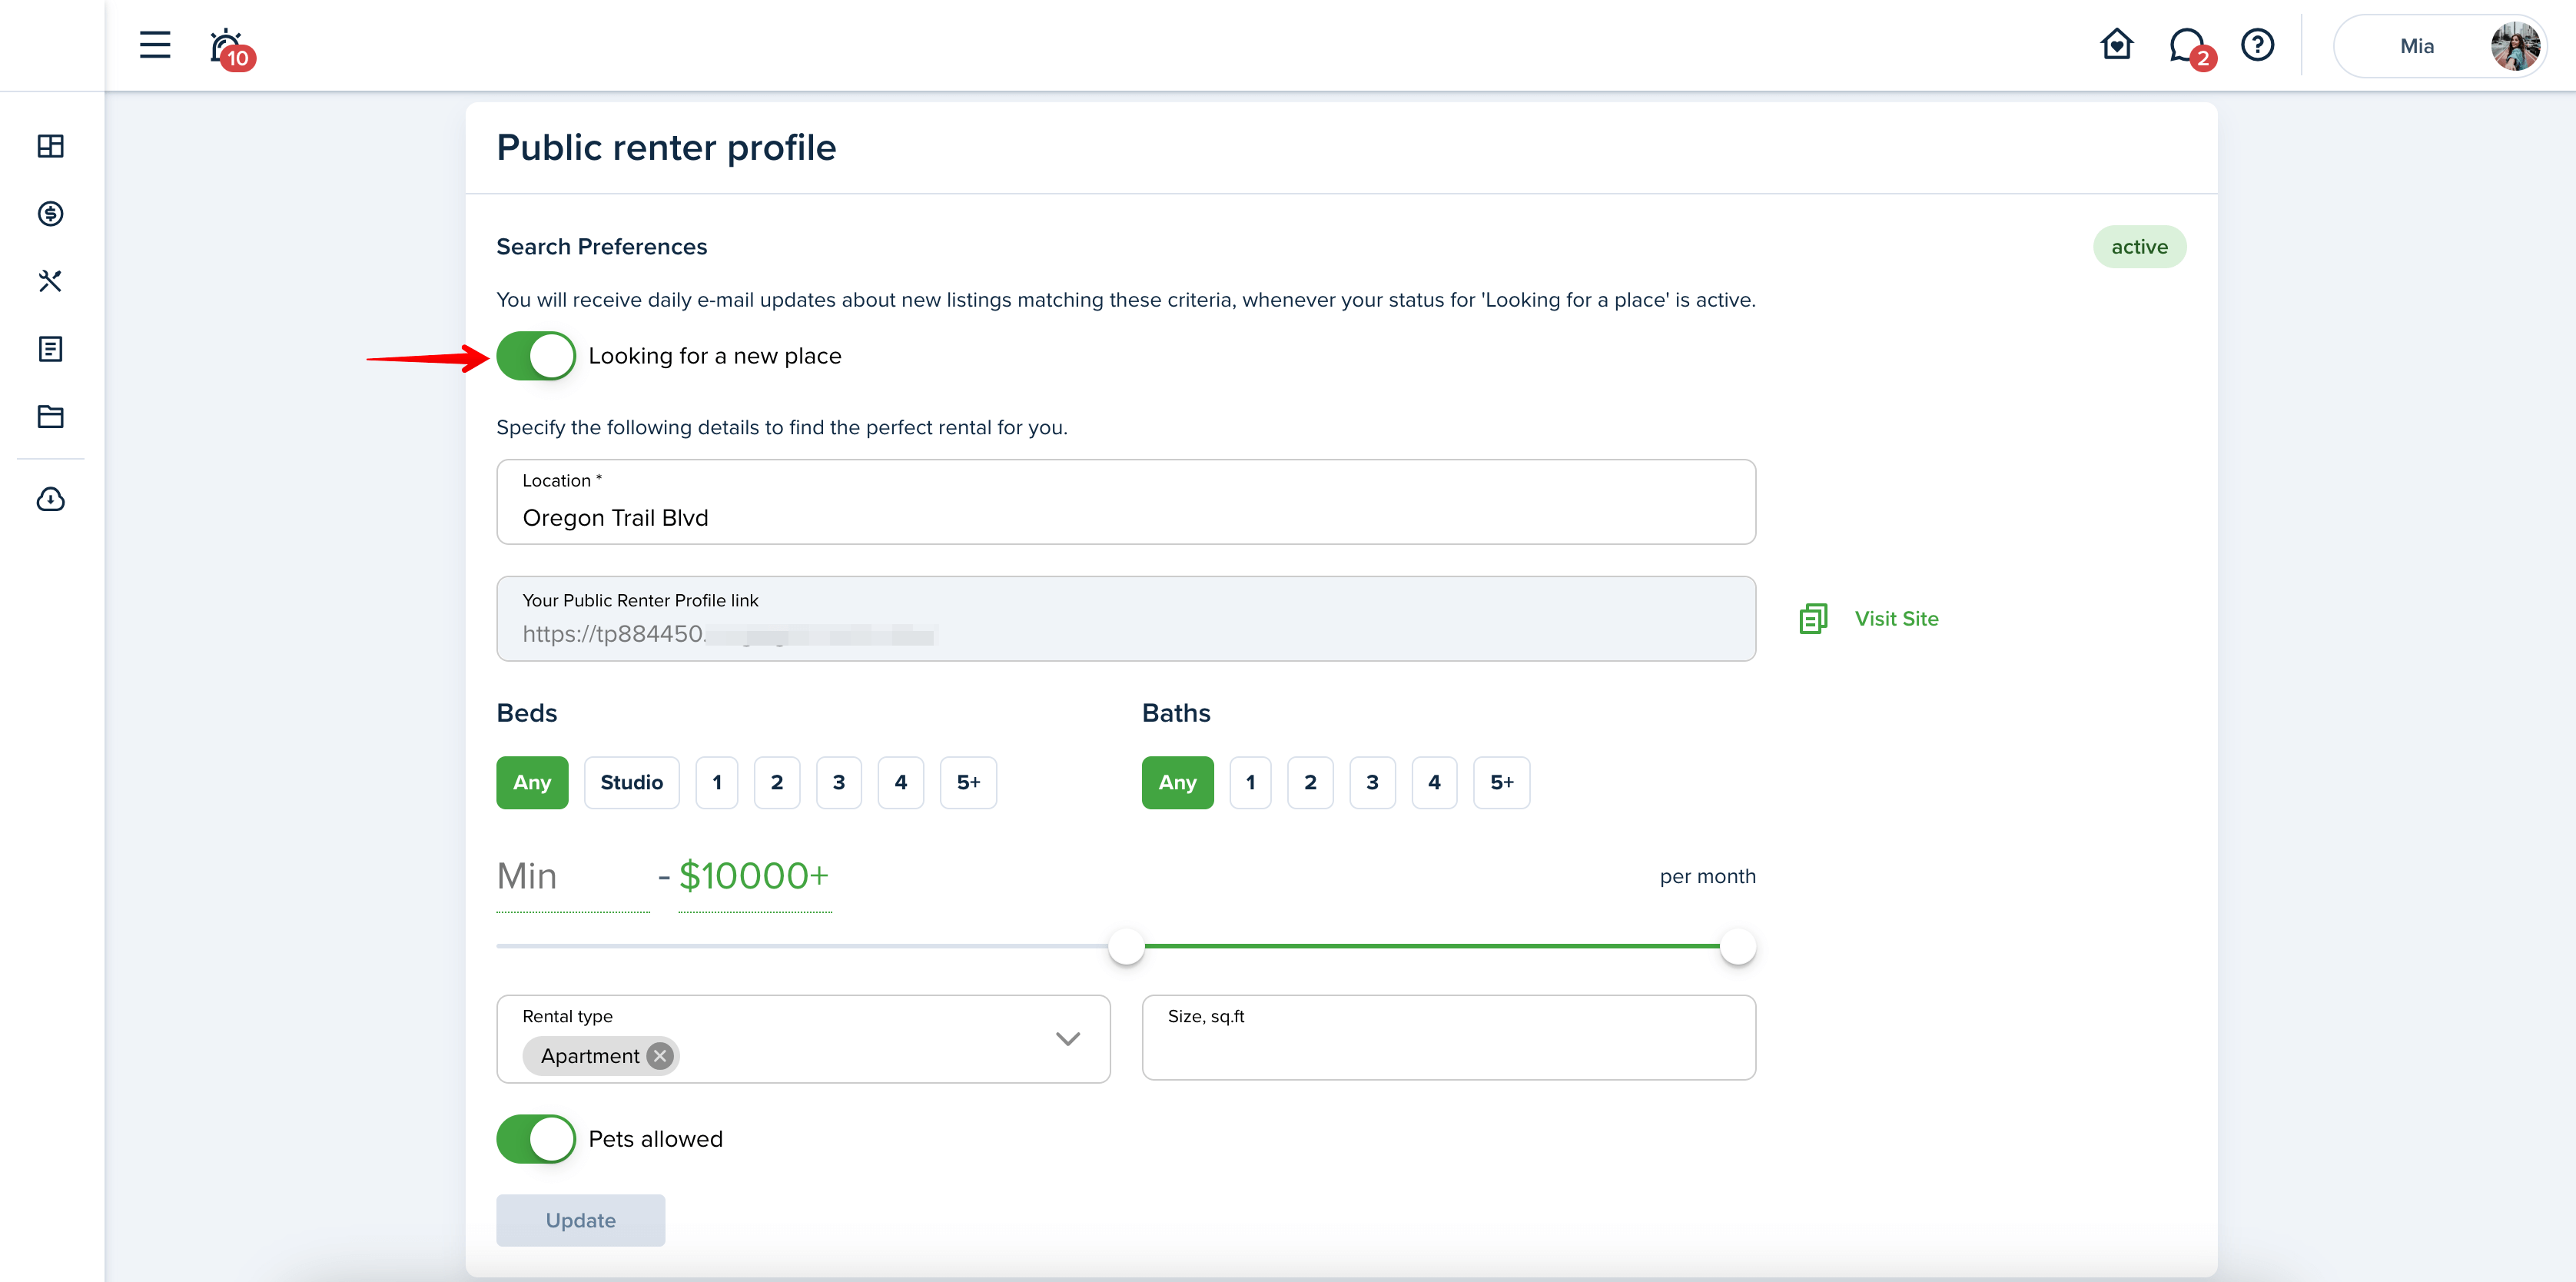Screen dimensions: 2576x1282
Task: Open the cloud download icon in sidebar
Action: (50, 499)
